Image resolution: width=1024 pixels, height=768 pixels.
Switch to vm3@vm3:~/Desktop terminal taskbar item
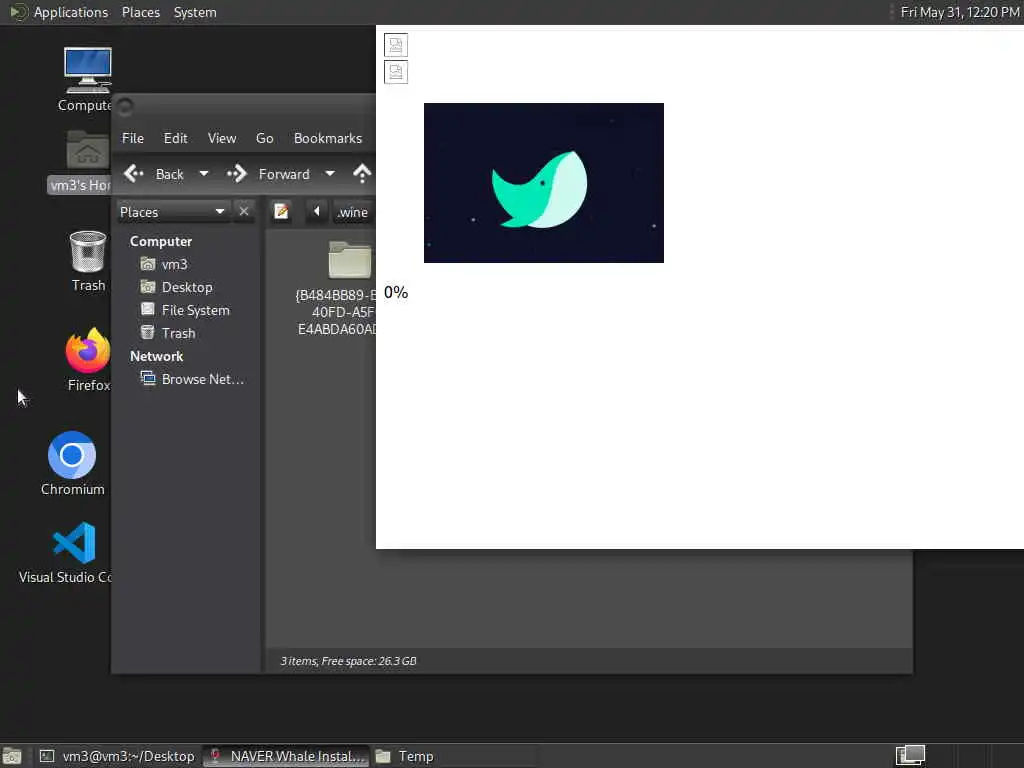click(118, 756)
